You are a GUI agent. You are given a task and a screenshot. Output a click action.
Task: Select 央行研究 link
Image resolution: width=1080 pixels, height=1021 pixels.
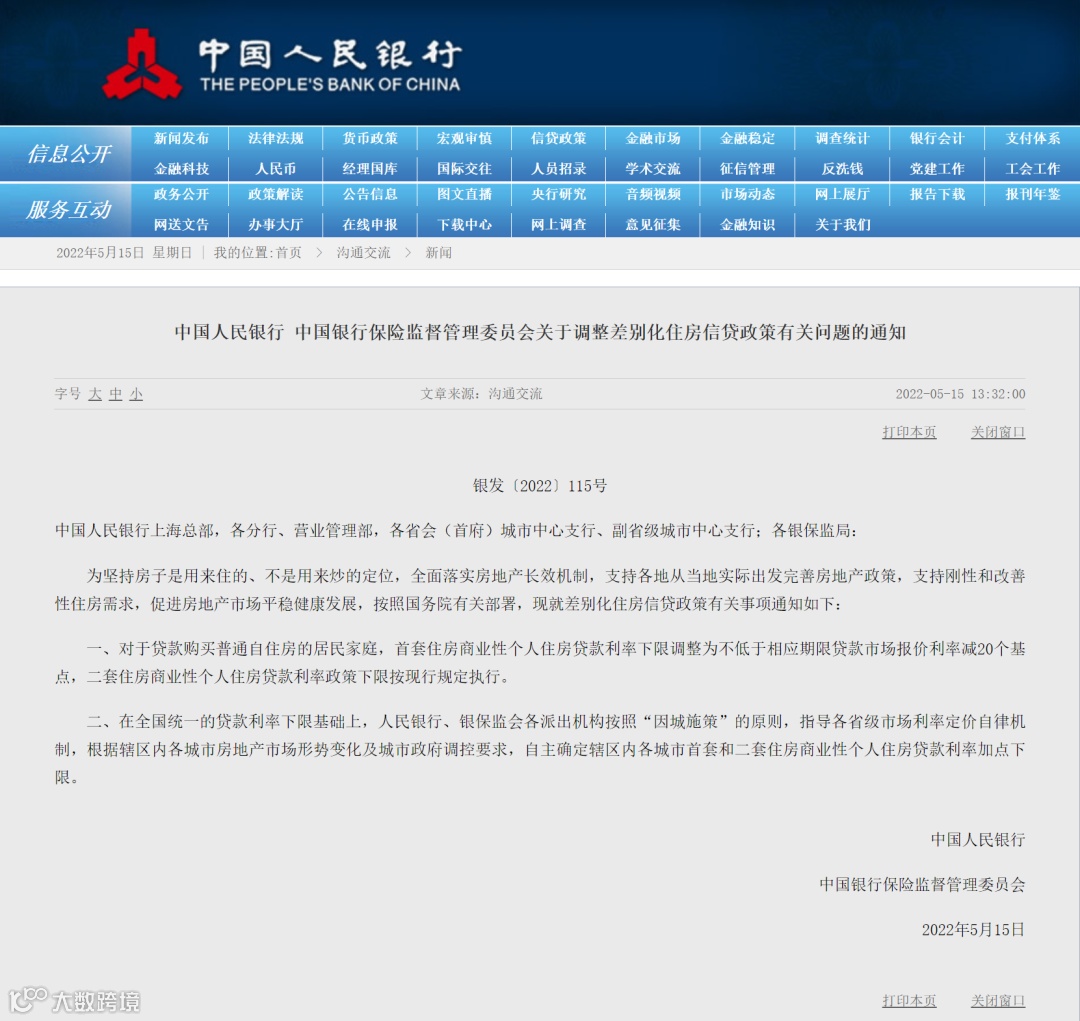point(559,194)
